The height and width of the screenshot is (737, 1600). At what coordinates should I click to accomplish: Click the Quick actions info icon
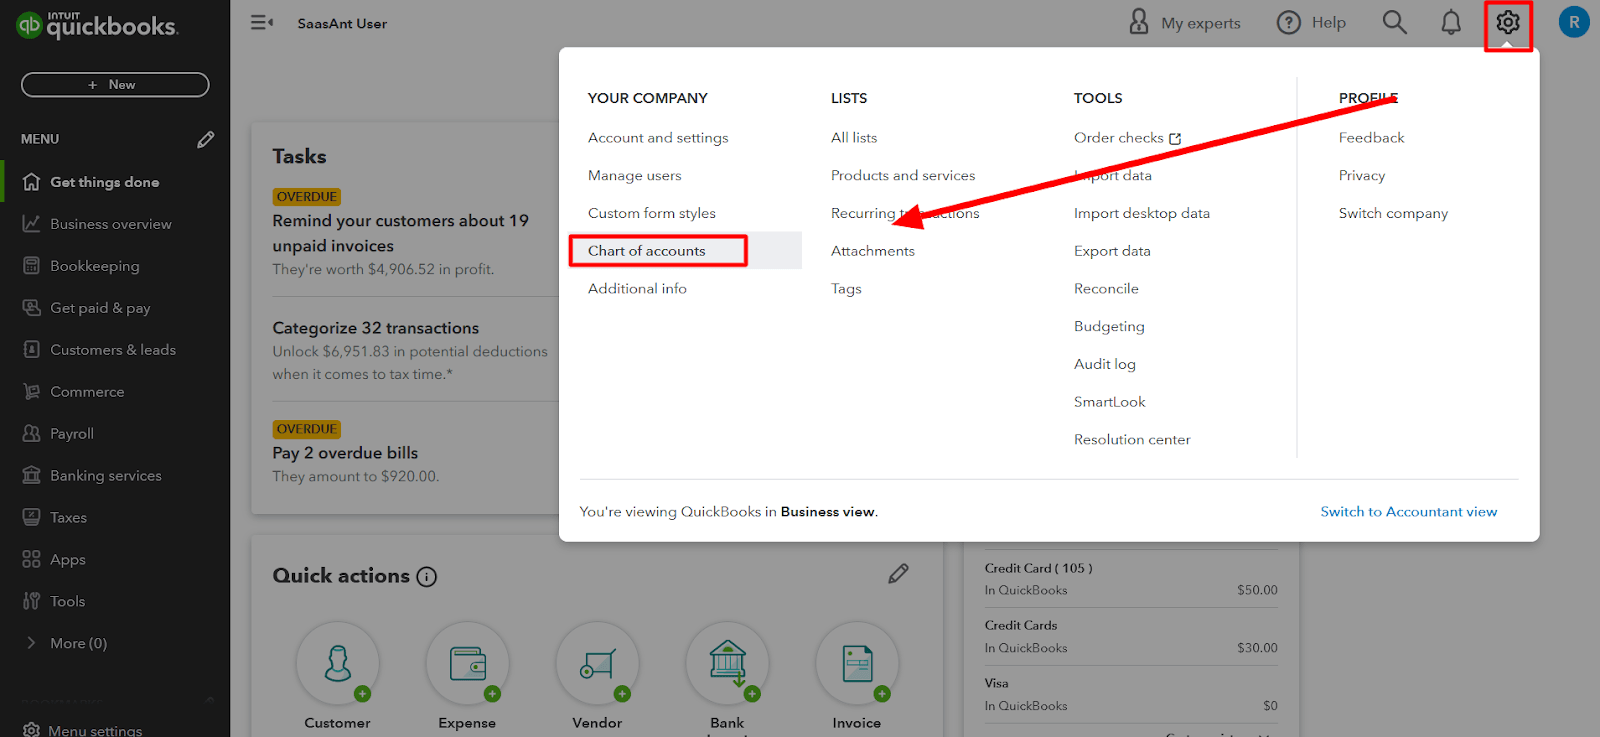click(x=427, y=577)
